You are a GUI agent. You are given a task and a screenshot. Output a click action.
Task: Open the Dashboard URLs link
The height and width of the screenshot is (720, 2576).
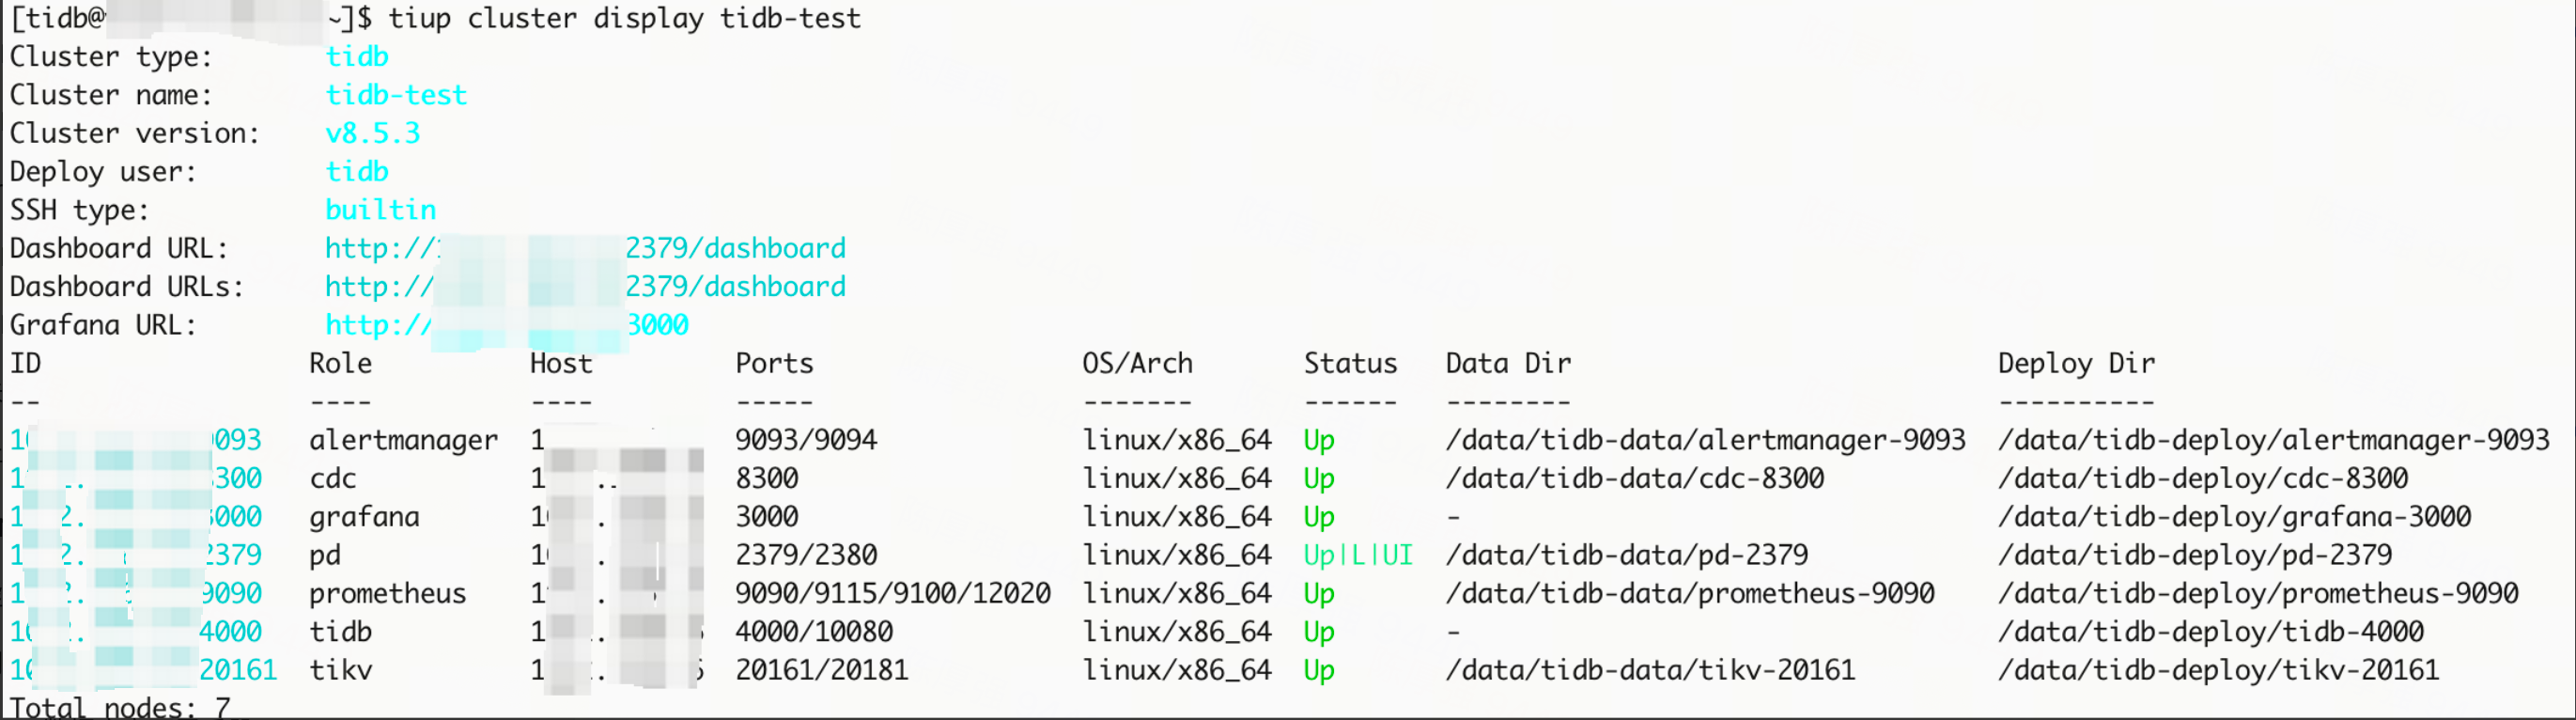coord(585,287)
